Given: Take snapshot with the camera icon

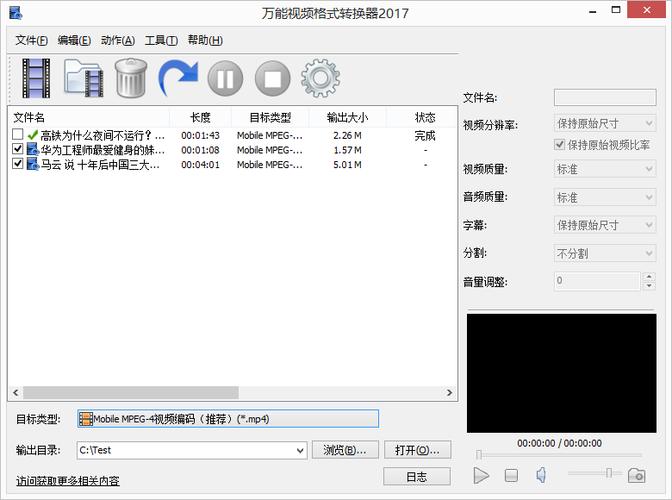Looking at the screenshot, I should [x=636, y=474].
